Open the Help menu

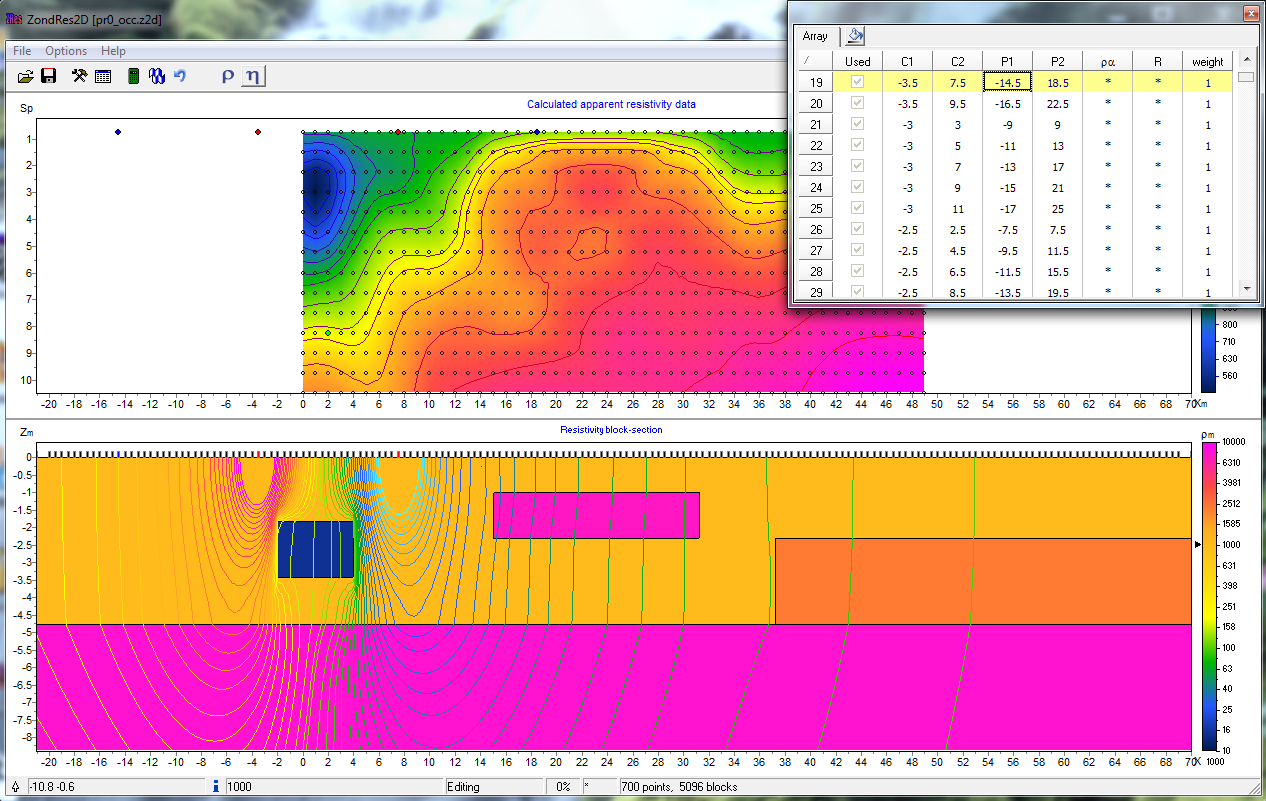(114, 51)
